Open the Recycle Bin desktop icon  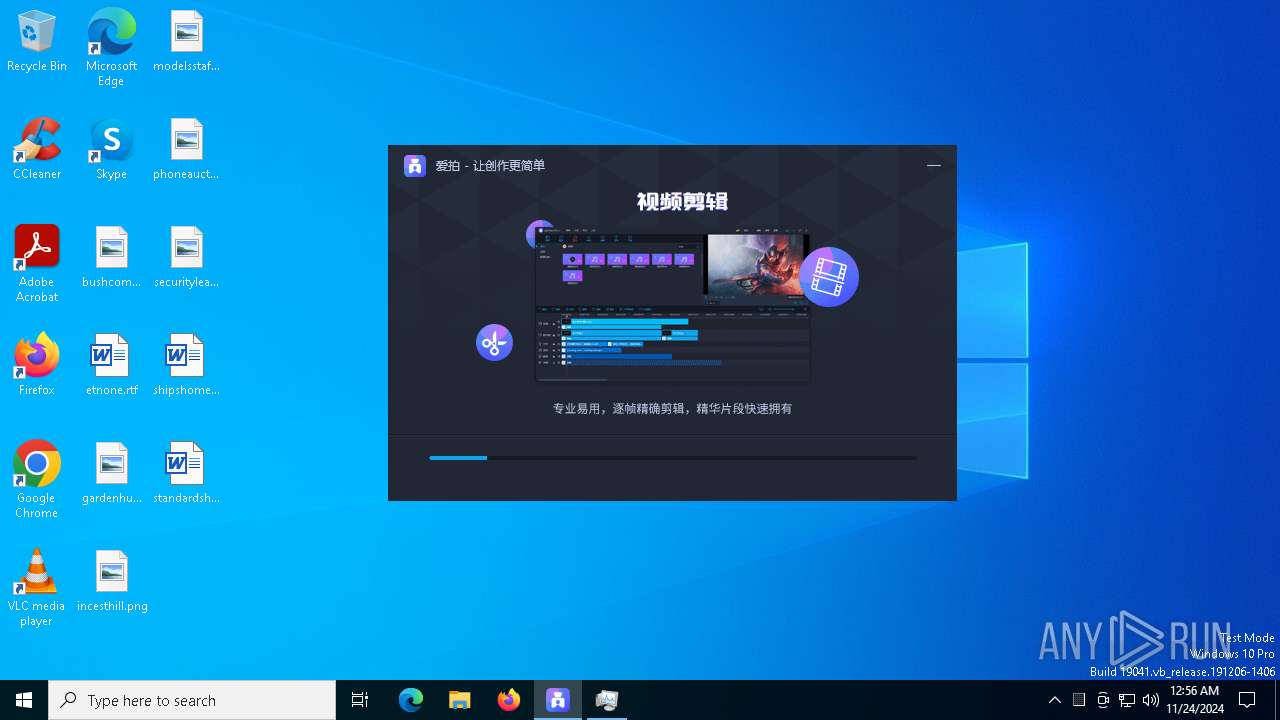[36, 42]
